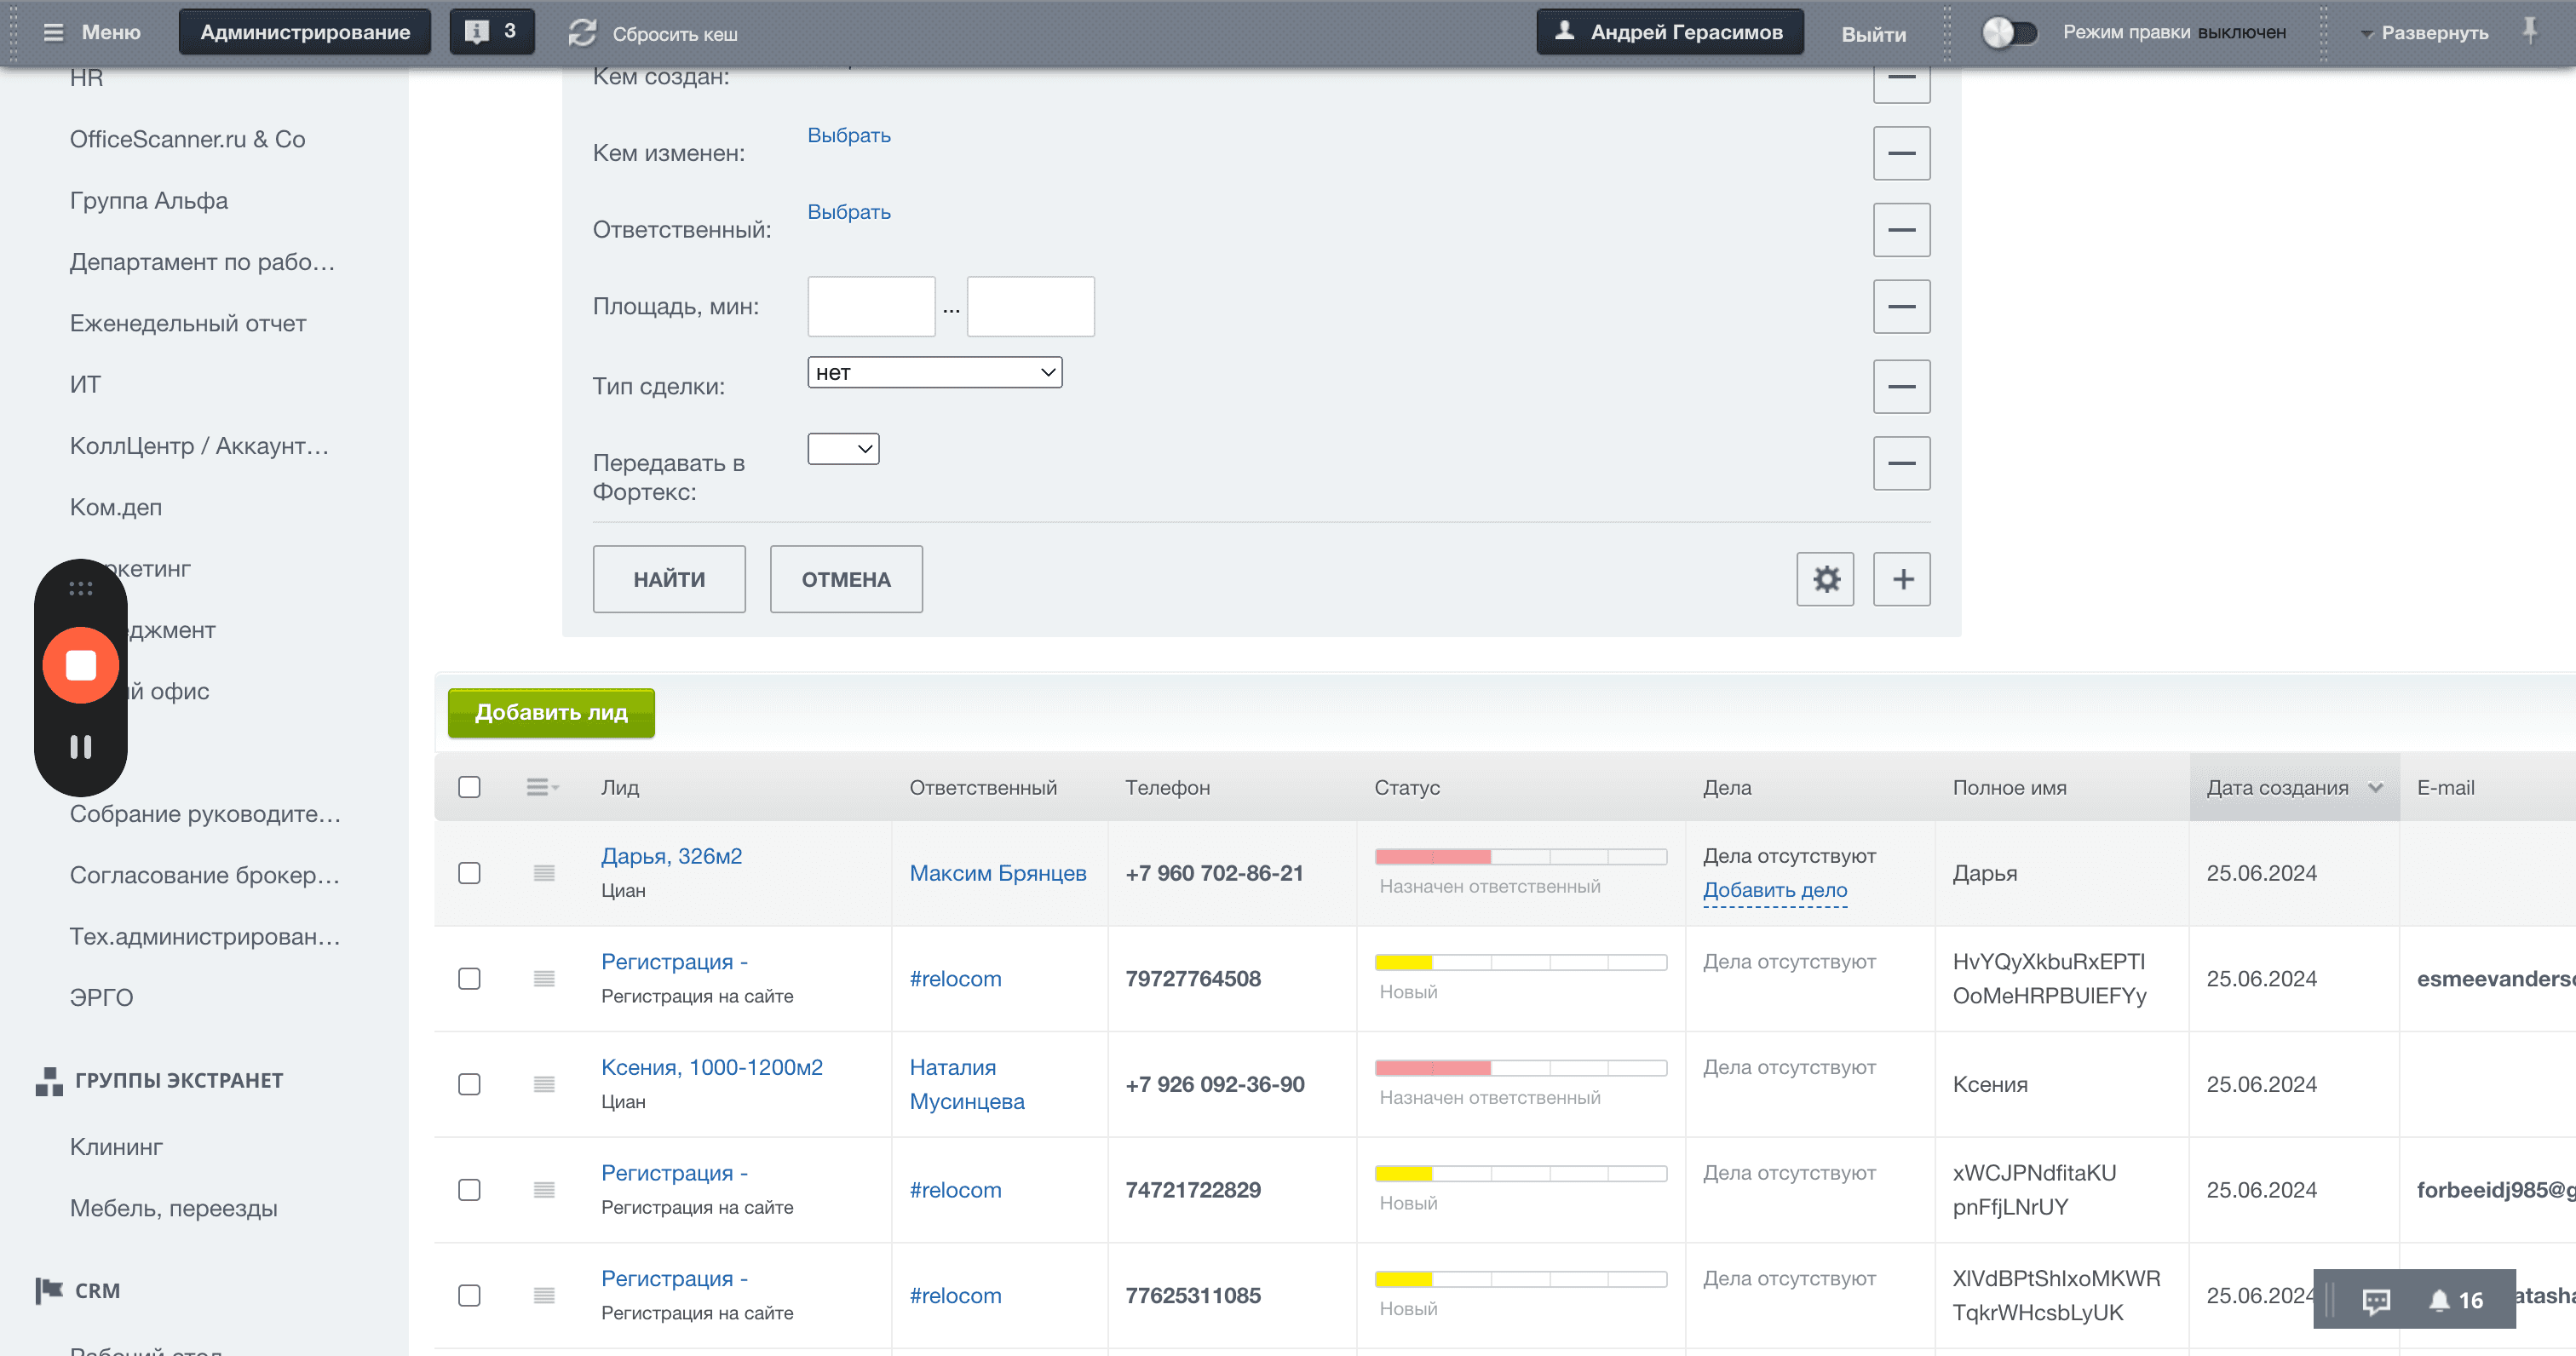This screenshot has width=2576, height=1356.
Task: Click the first Площадь, мин input field
Action: [871, 306]
